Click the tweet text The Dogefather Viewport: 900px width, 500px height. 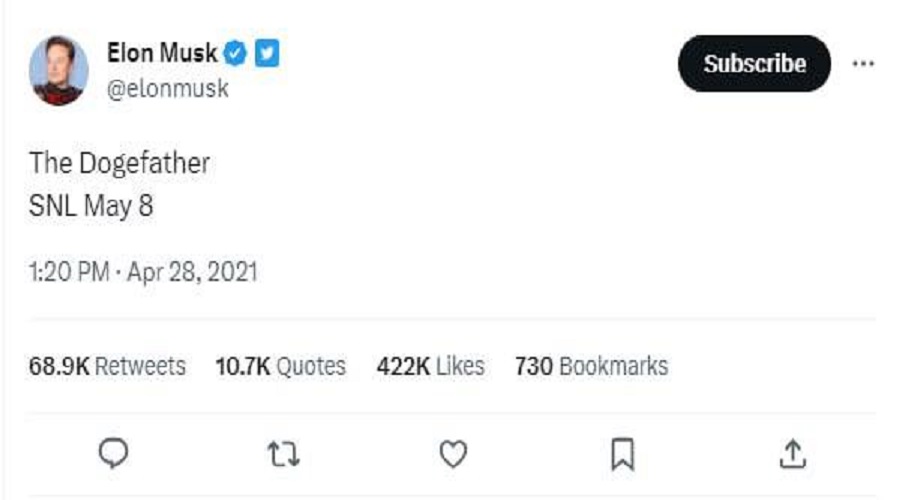[119, 163]
